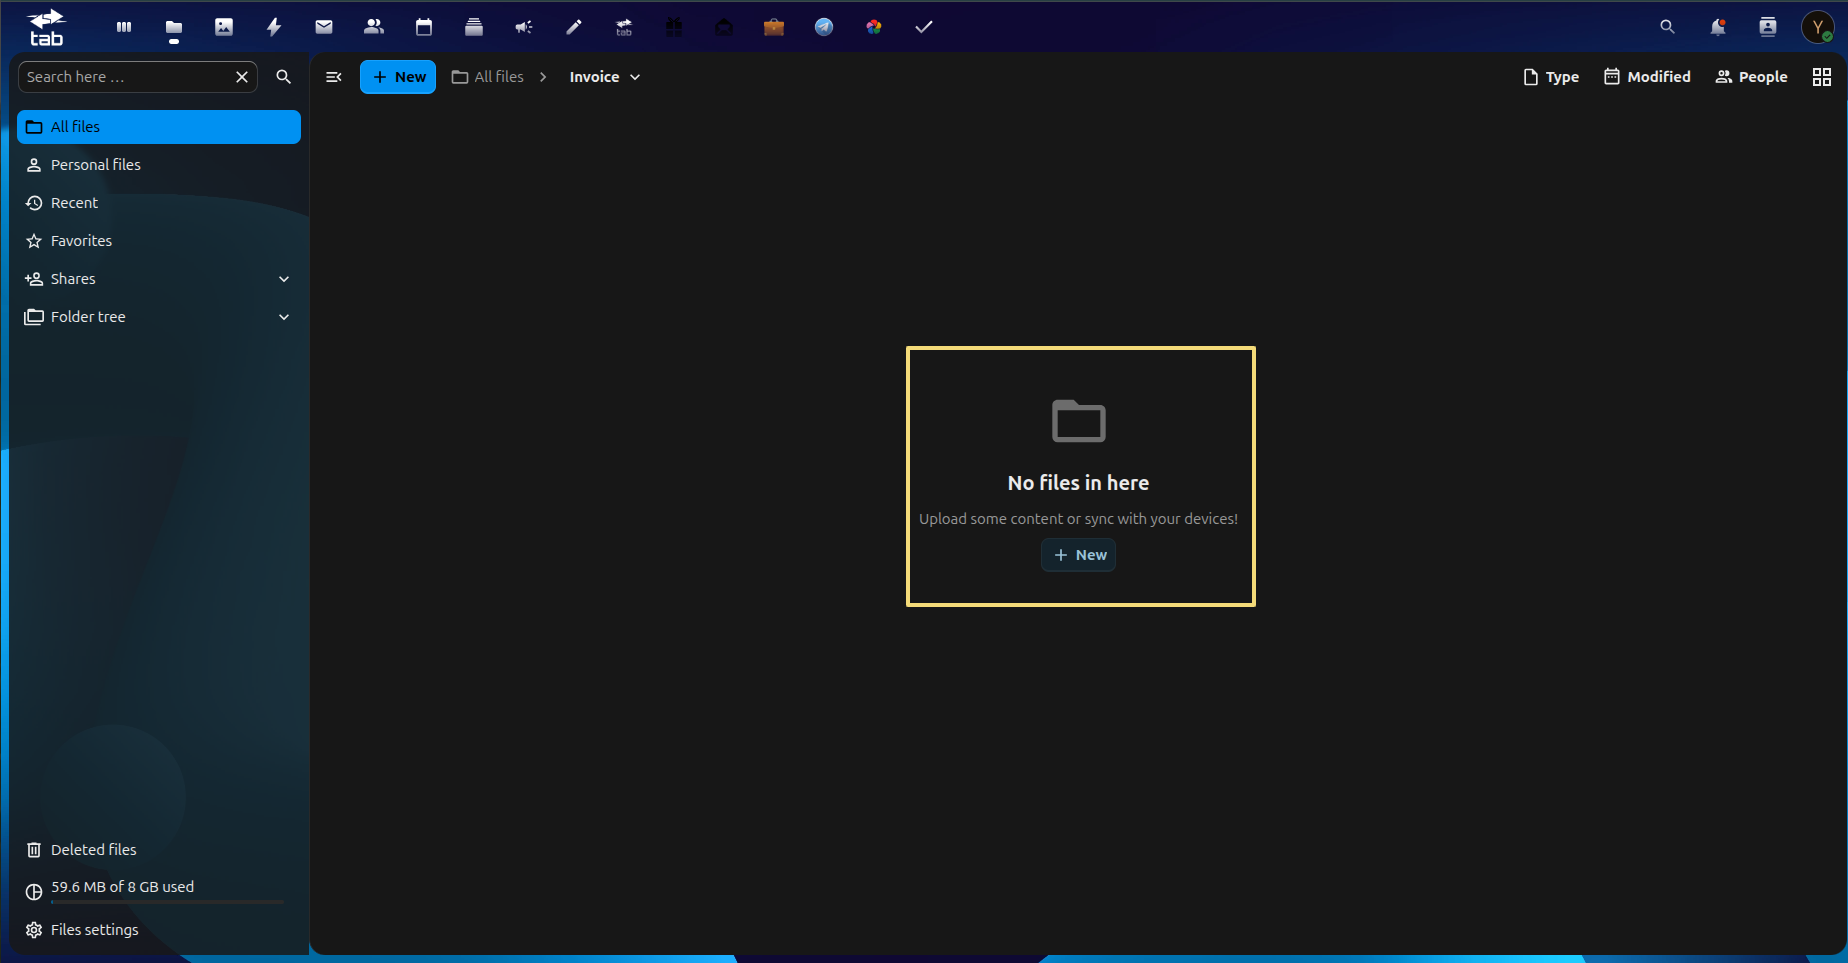The height and width of the screenshot is (963, 1848).
Task: Select Personal files in sidebar
Action: pyautogui.click(x=159, y=165)
